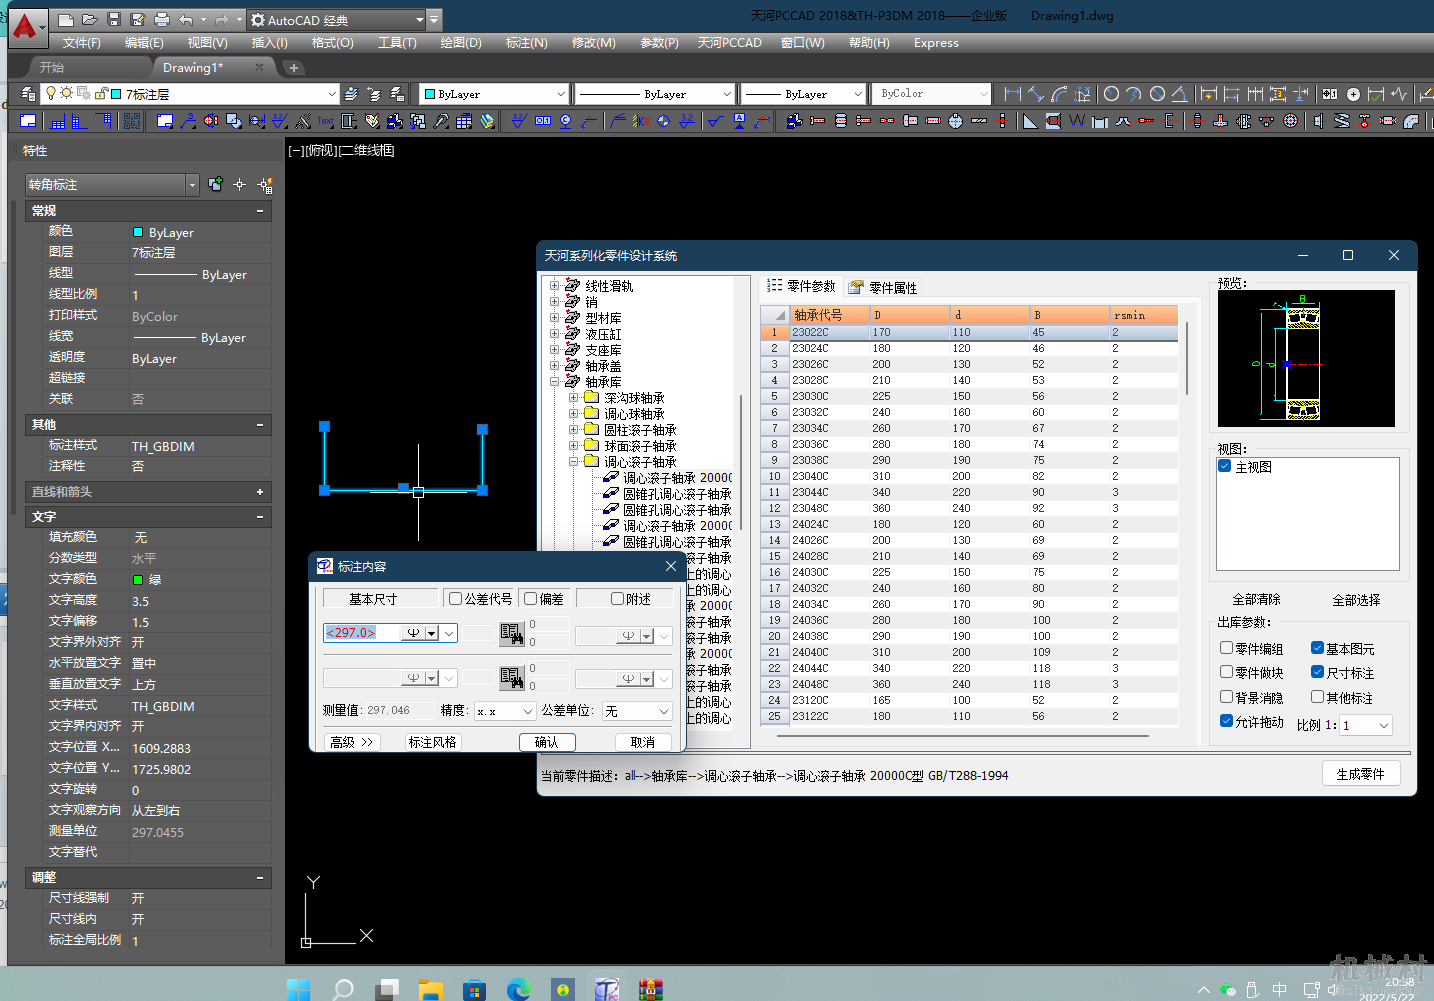
Task: Enable the 偏差 checkbox
Action: click(x=531, y=599)
